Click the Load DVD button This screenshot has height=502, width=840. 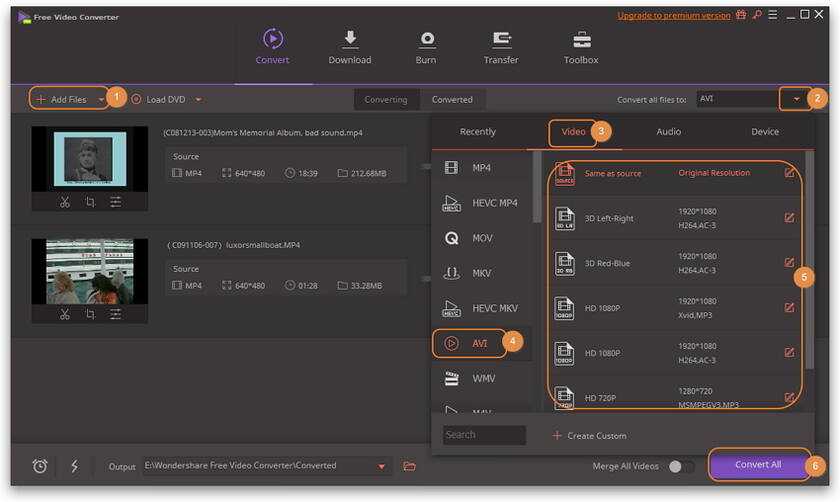pyautogui.click(x=159, y=100)
